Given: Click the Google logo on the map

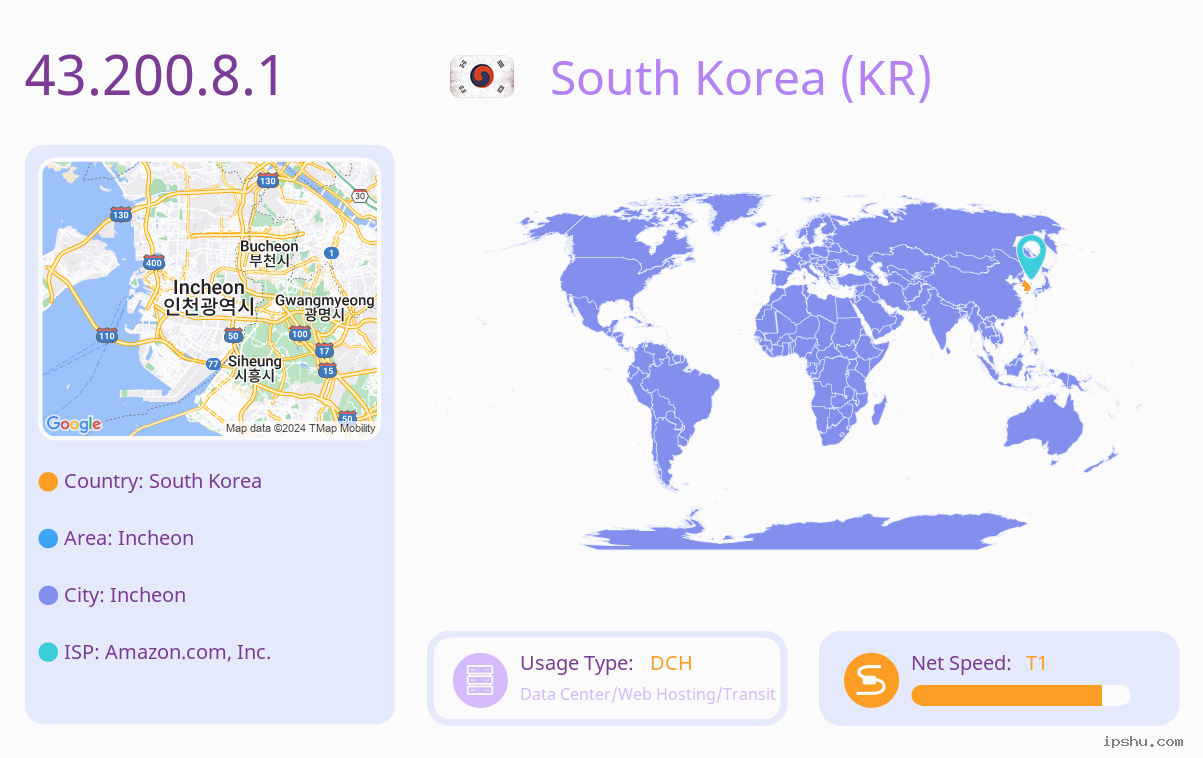Looking at the screenshot, I should [74, 424].
